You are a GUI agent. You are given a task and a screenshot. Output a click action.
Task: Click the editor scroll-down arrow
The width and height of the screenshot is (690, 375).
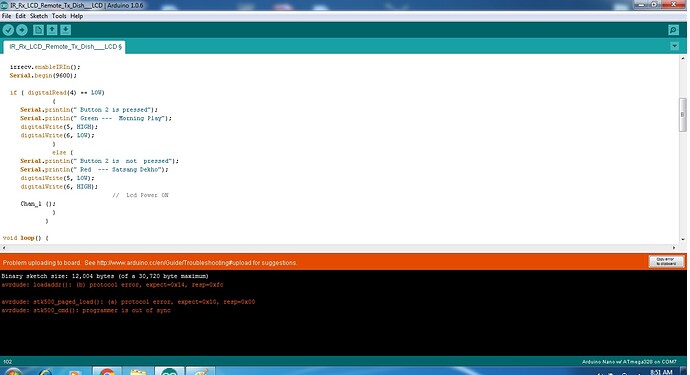(x=683, y=239)
